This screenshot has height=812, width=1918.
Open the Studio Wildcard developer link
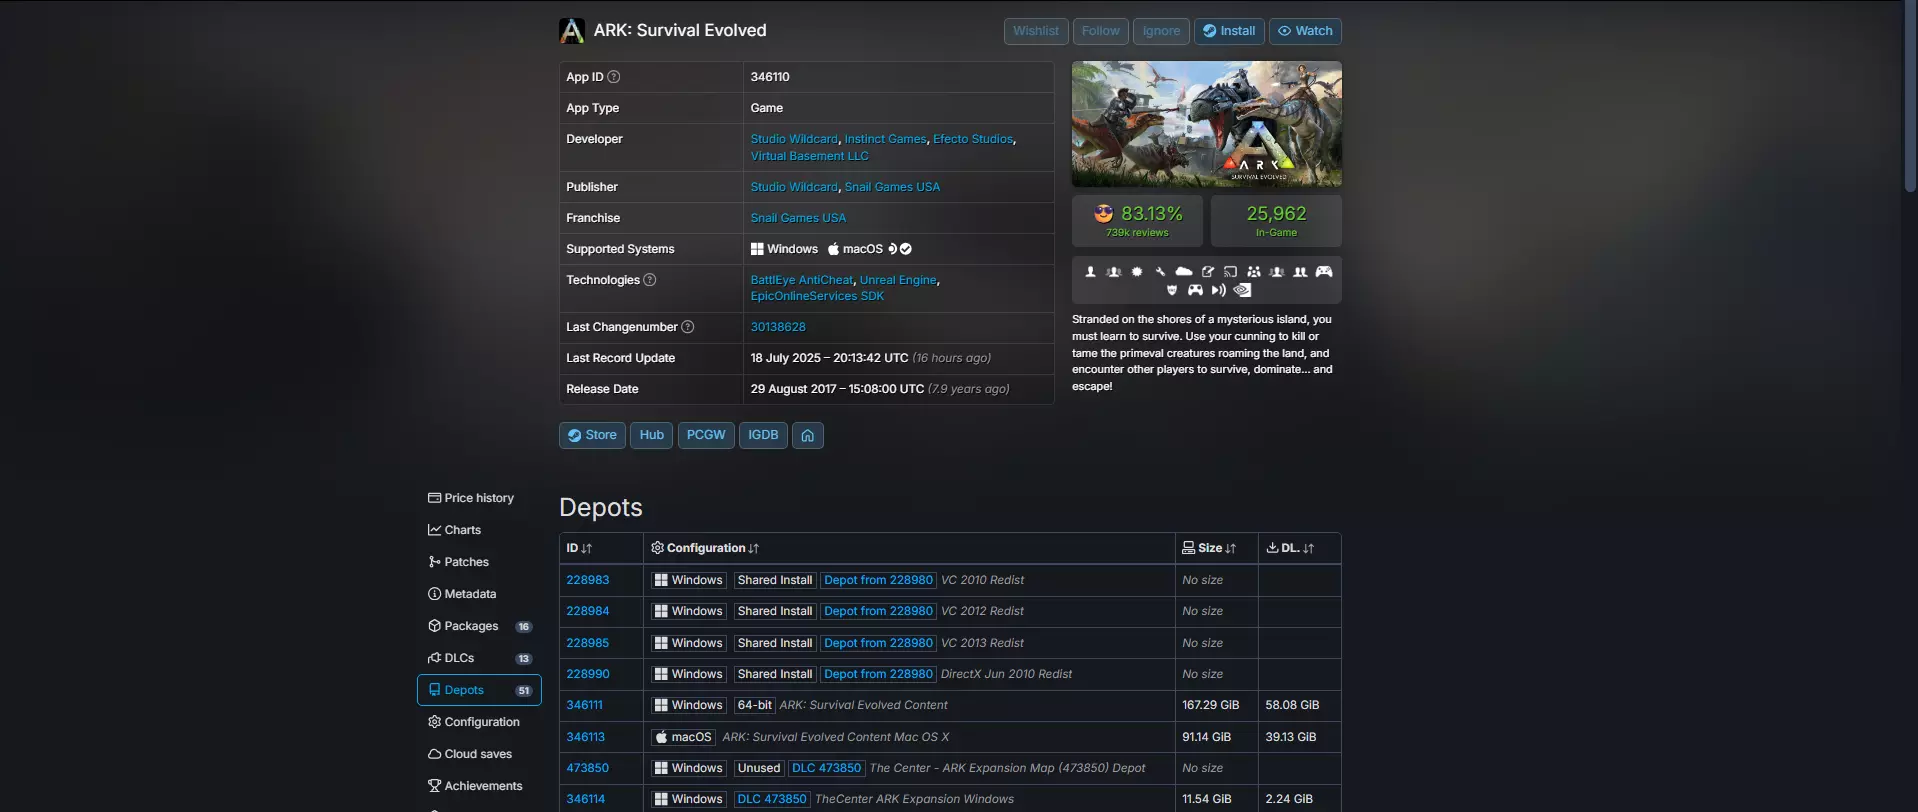794,139
